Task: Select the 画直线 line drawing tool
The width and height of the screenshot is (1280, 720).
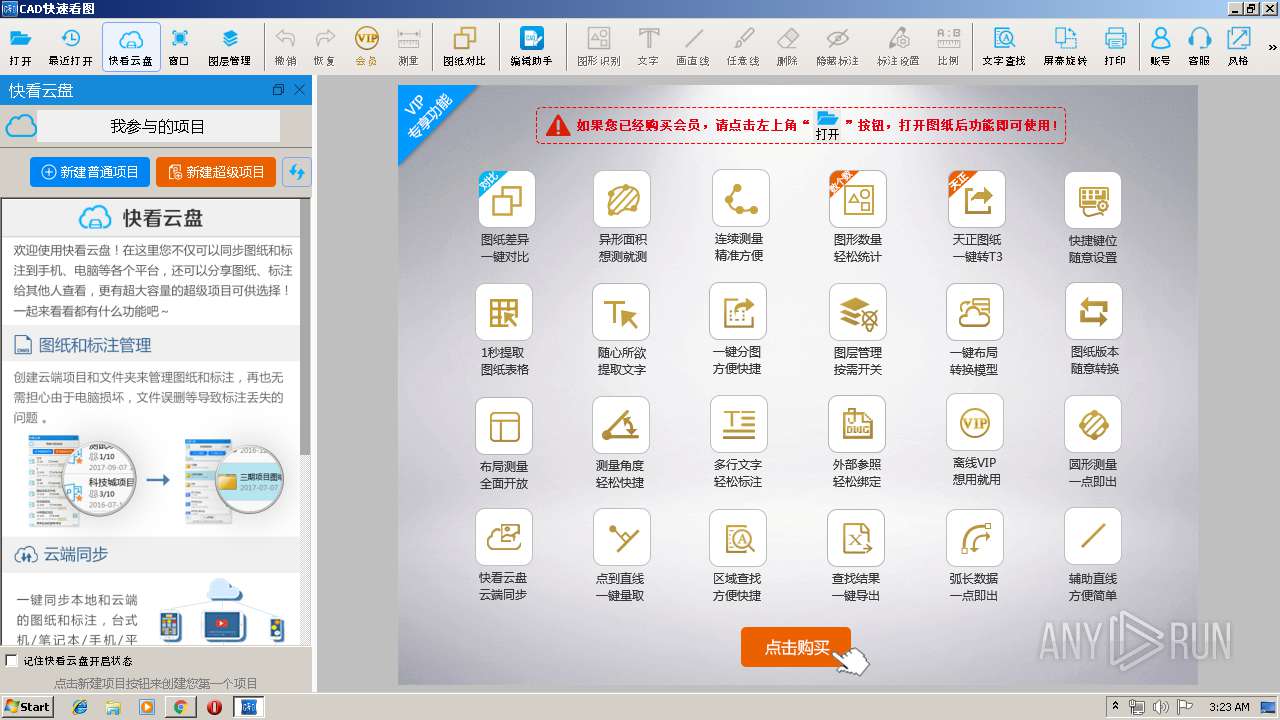Action: tap(693, 47)
